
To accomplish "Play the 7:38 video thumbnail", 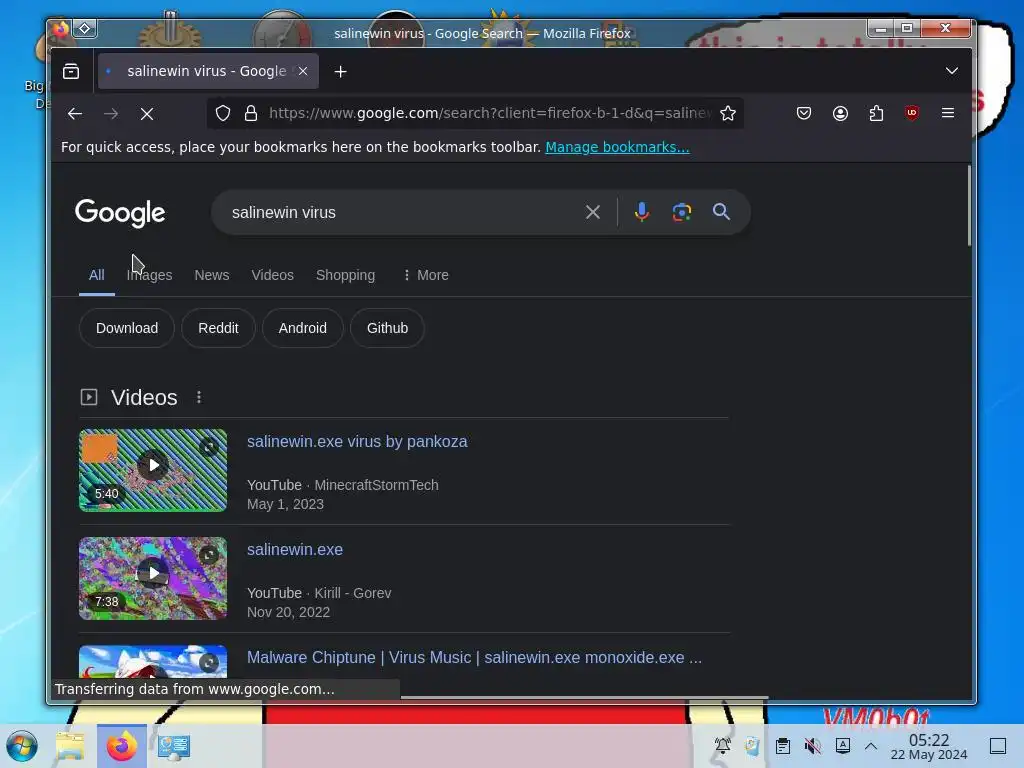I will click(x=153, y=579).
